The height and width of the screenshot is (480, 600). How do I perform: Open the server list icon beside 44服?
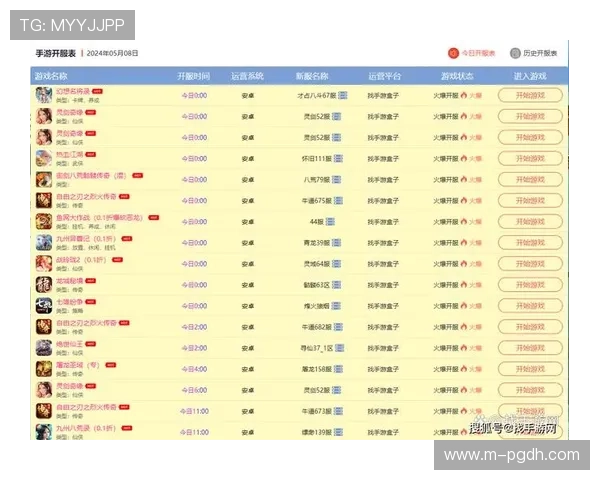pyautogui.click(x=330, y=222)
